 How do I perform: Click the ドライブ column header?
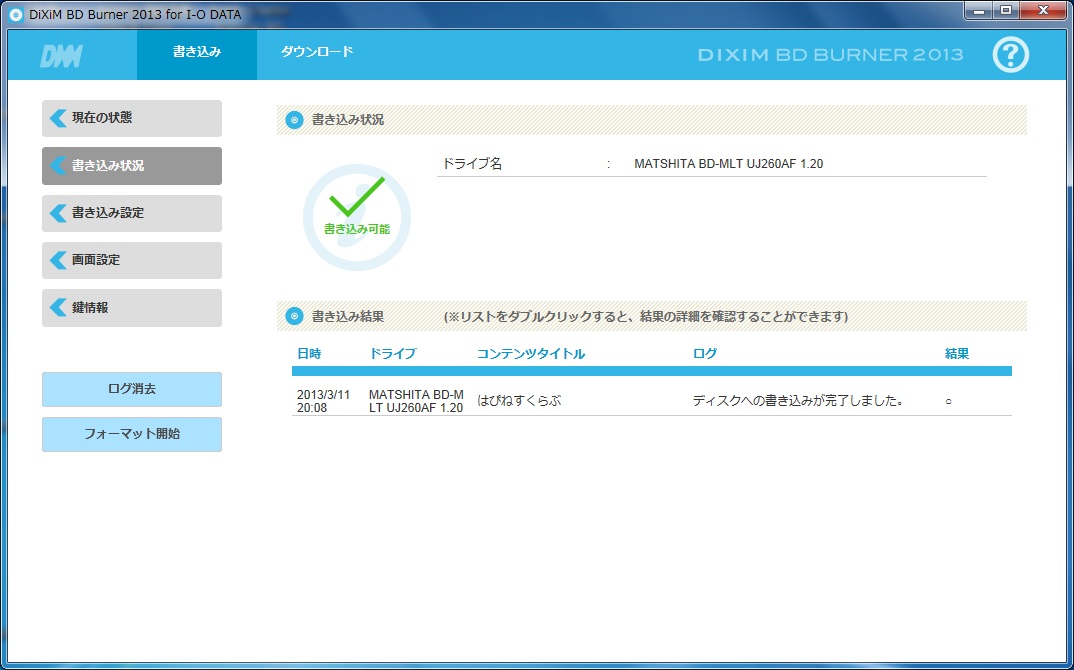(x=392, y=353)
